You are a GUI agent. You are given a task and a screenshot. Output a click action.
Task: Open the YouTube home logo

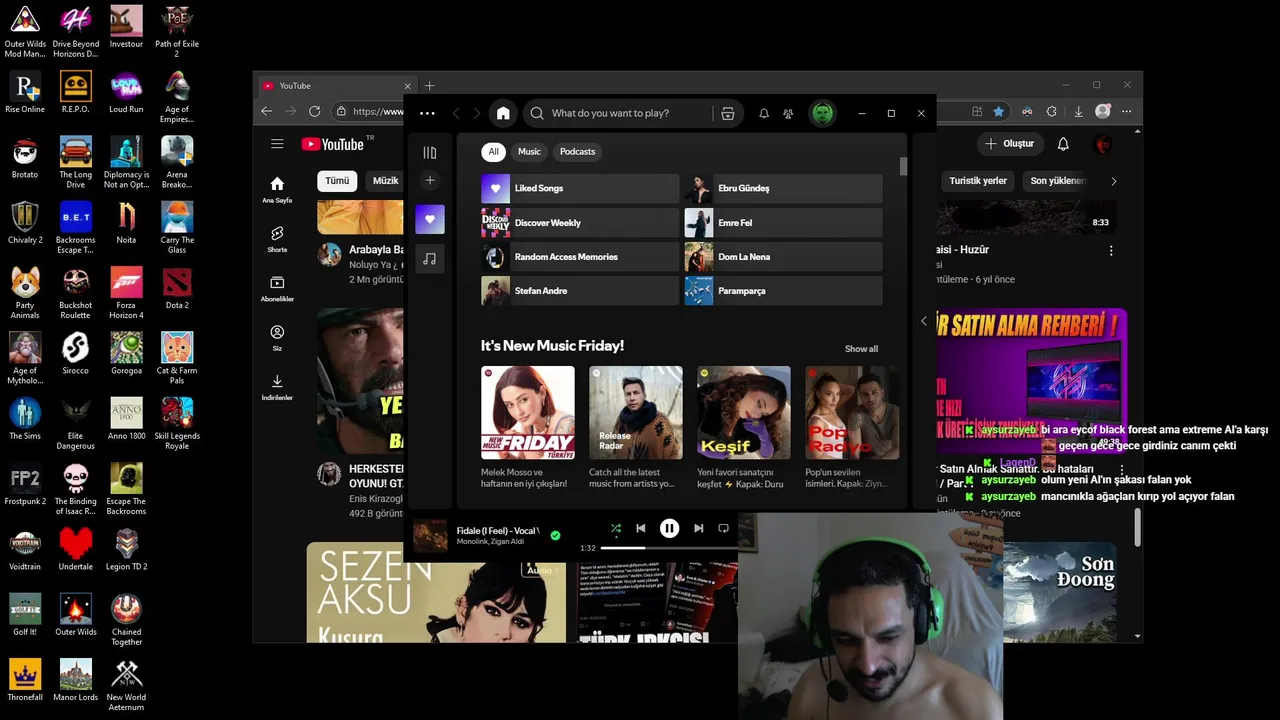[x=332, y=144]
